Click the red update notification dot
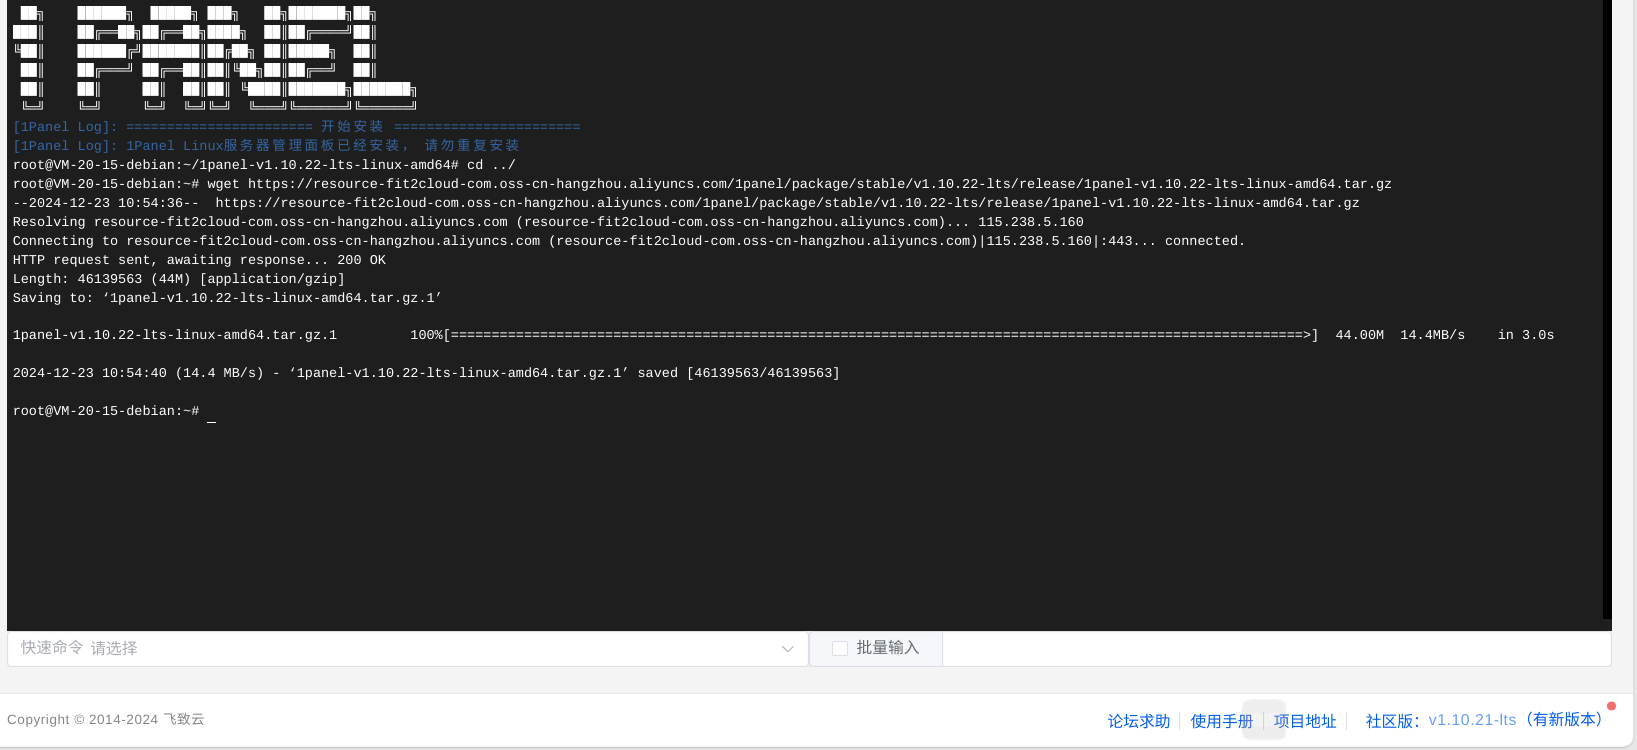The image size is (1637, 750). click(x=1611, y=706)
